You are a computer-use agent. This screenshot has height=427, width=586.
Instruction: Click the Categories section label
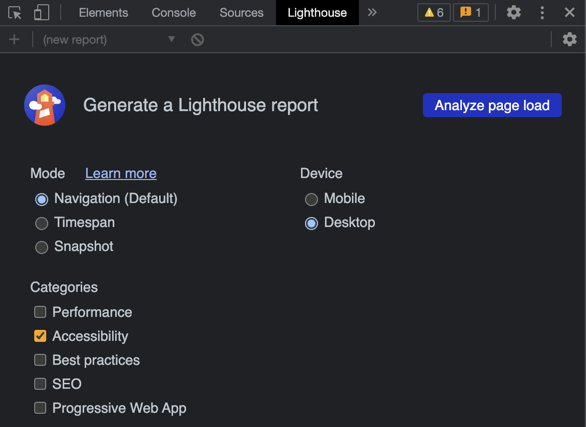[64, 287]
